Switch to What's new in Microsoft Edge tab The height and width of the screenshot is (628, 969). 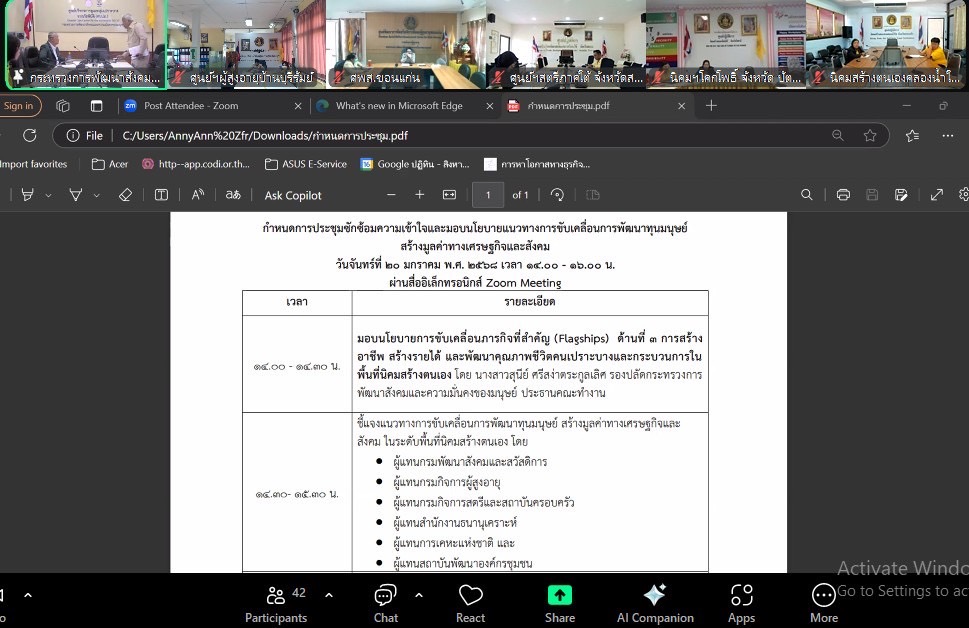pos(400,106)
